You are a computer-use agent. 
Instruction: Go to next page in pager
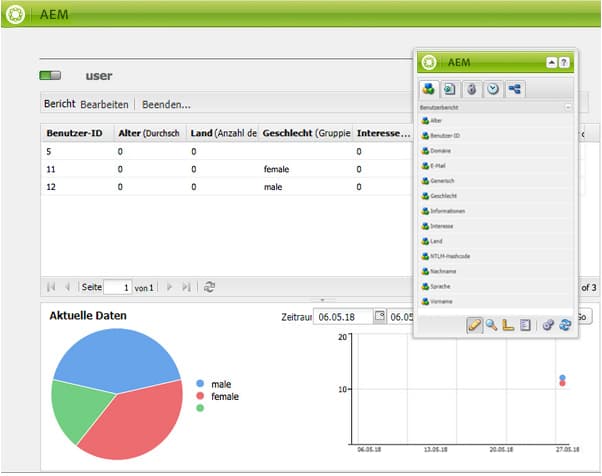[169, 287]
